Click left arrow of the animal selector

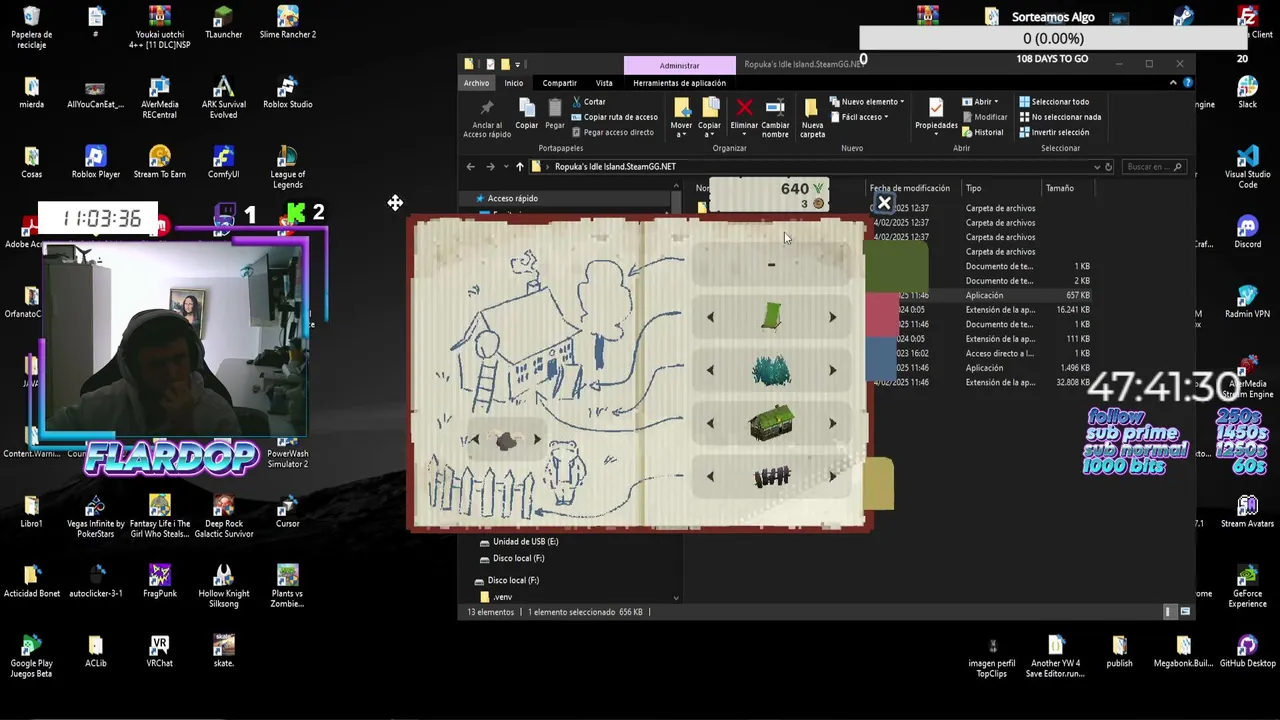tap(475, 440)
